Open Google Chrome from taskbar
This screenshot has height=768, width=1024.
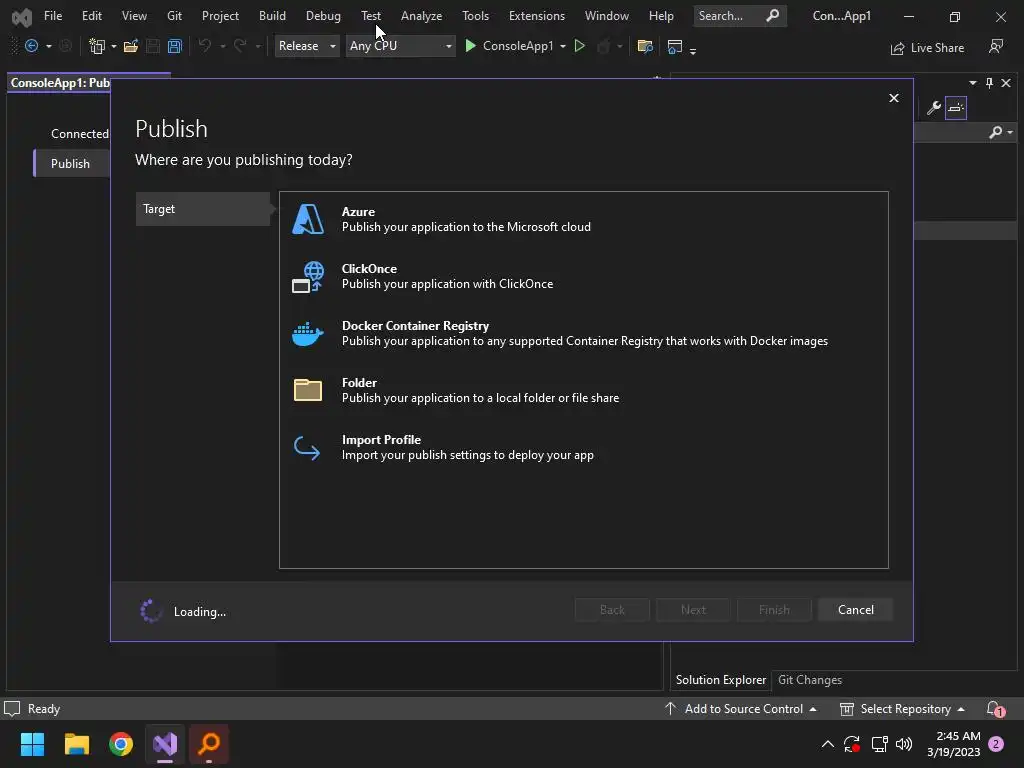point(121,744)
